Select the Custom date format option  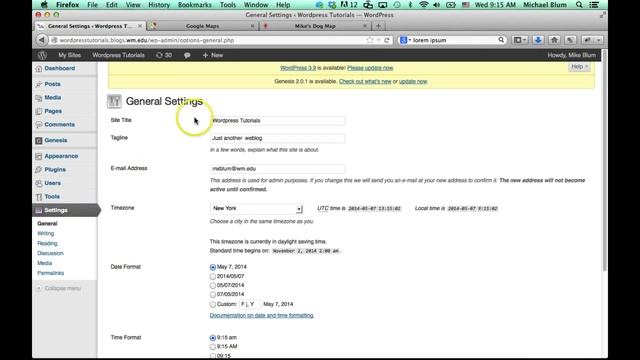click(213, 304)
